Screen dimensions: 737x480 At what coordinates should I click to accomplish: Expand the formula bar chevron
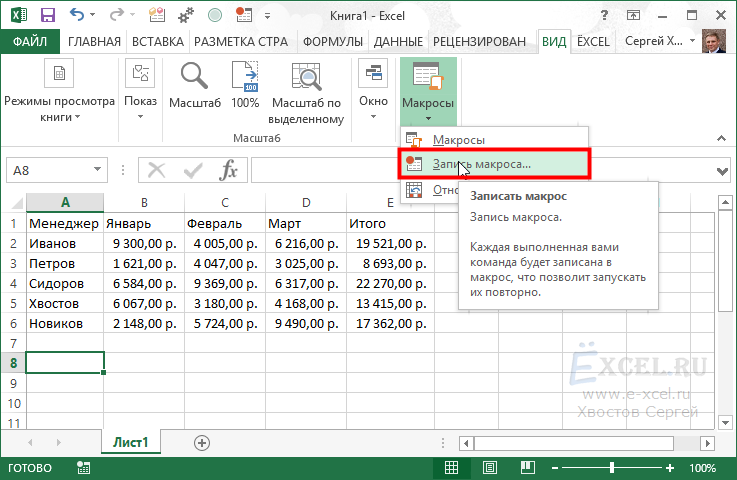tap(722, 172)
